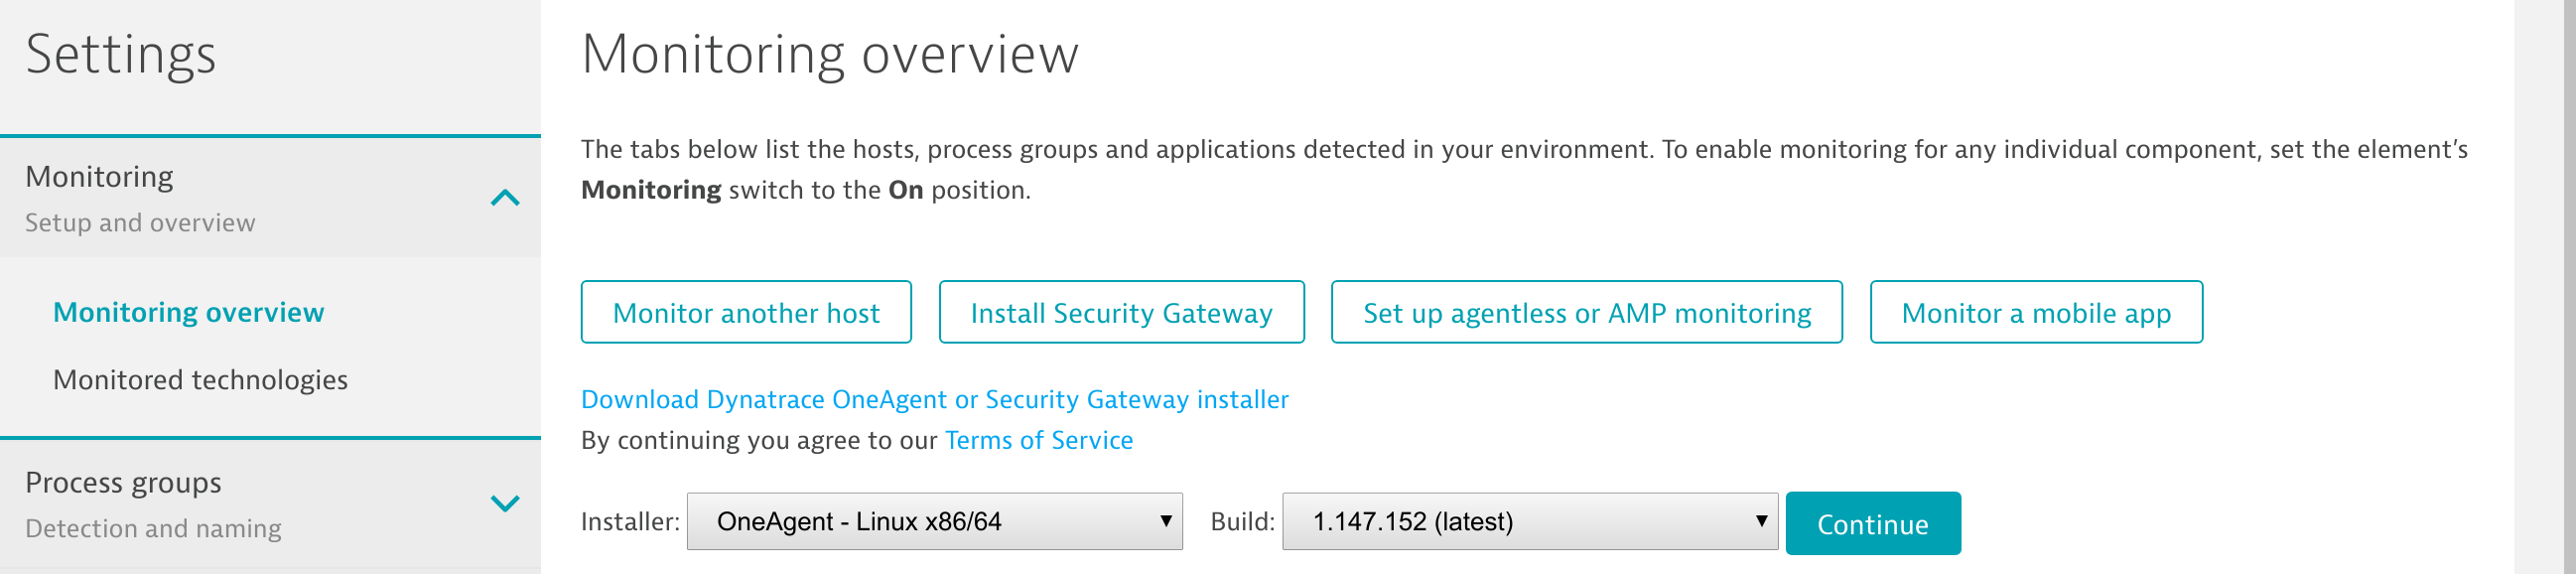Image resolution: width=2576 pixels, height=574 pixels.
Task: Choose Set up agentless or AMP monitoring
Action: [1586, 313]
